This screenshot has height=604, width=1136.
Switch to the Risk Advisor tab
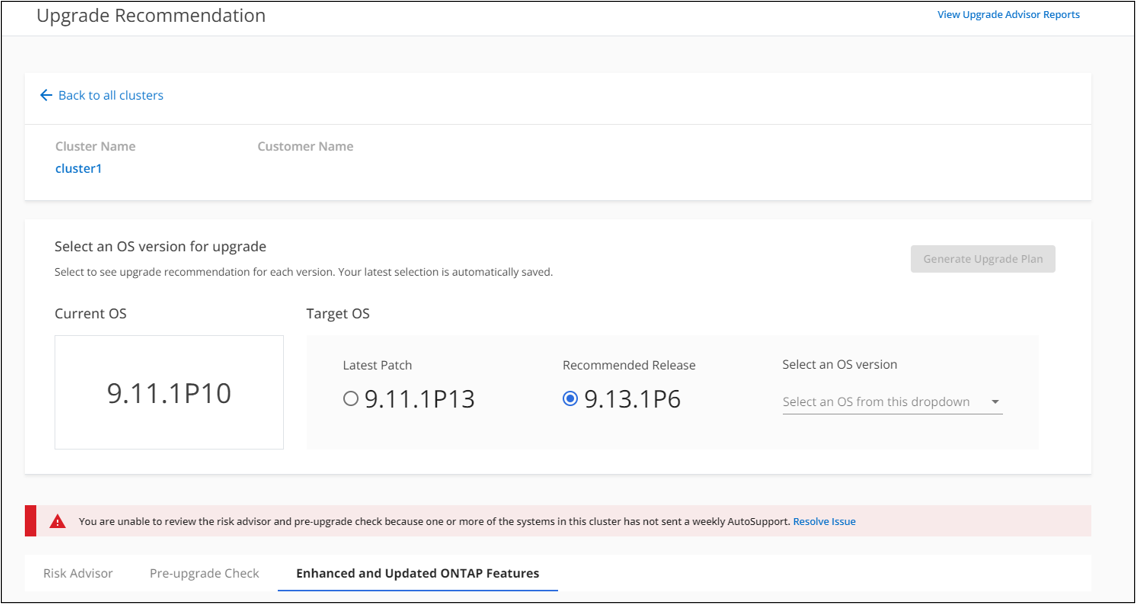click(78, 573)
